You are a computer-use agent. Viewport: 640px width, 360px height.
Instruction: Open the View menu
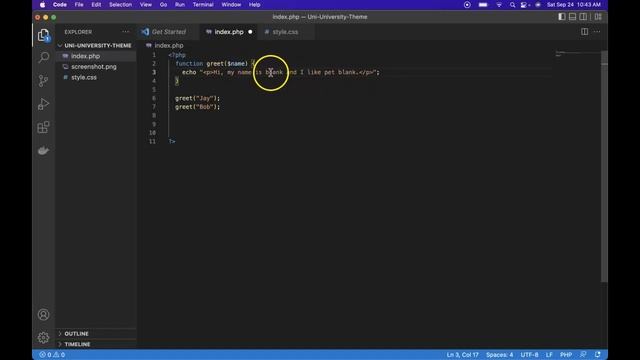tap(146, 5)
